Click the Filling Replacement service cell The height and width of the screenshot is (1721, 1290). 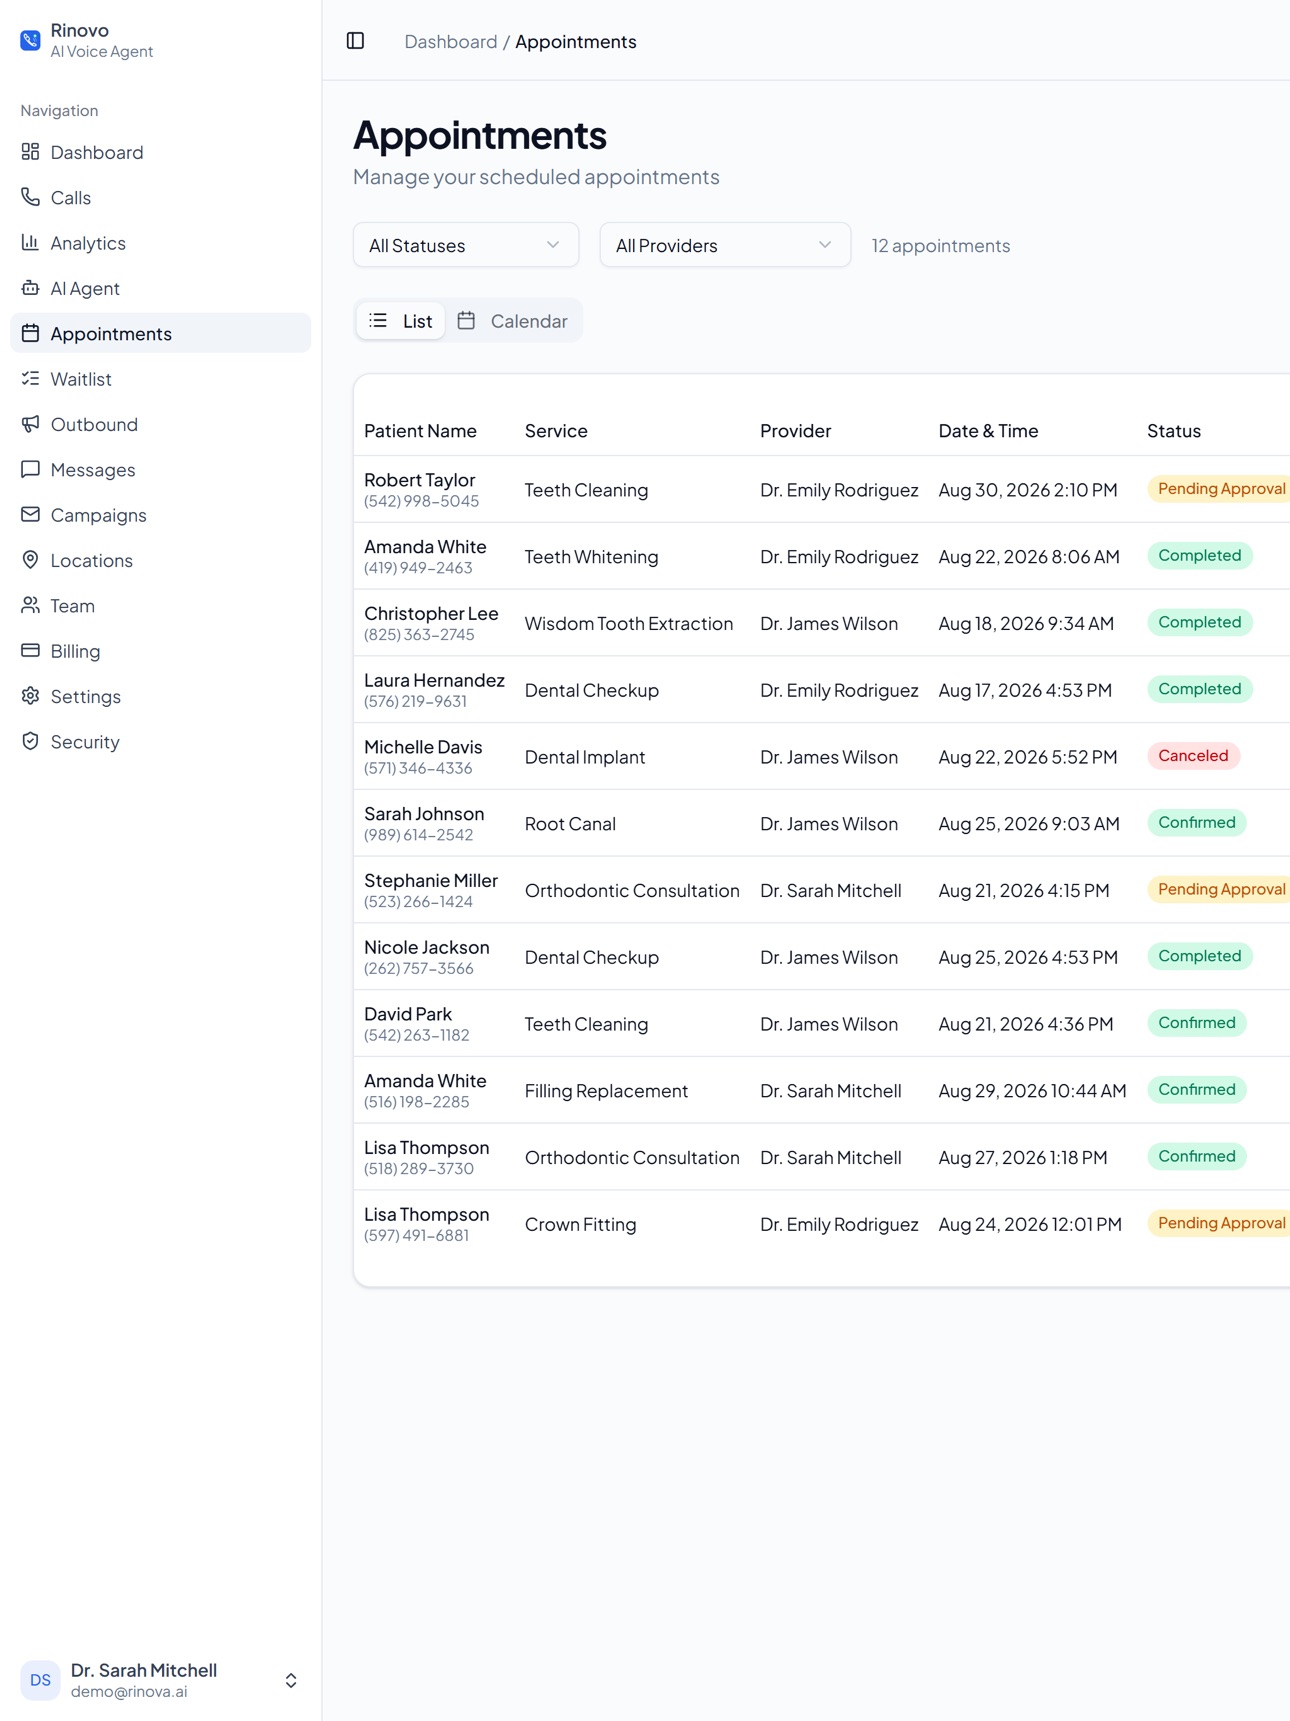pyautogui.click(x=606, y=1091)
